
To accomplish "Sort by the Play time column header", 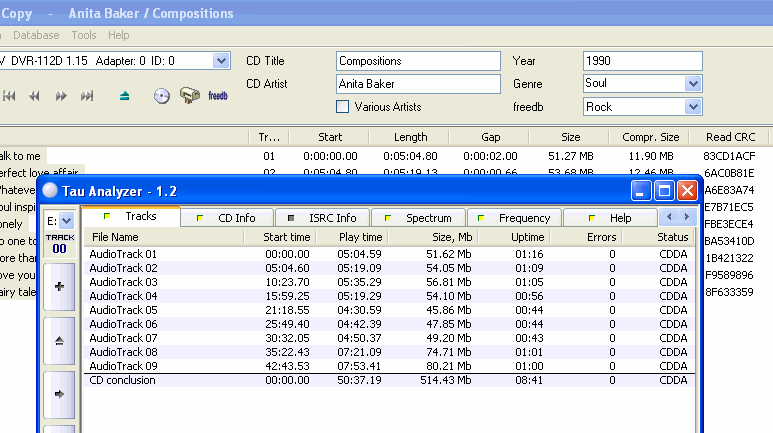I will pyautogui.click(x=358, y=237).
